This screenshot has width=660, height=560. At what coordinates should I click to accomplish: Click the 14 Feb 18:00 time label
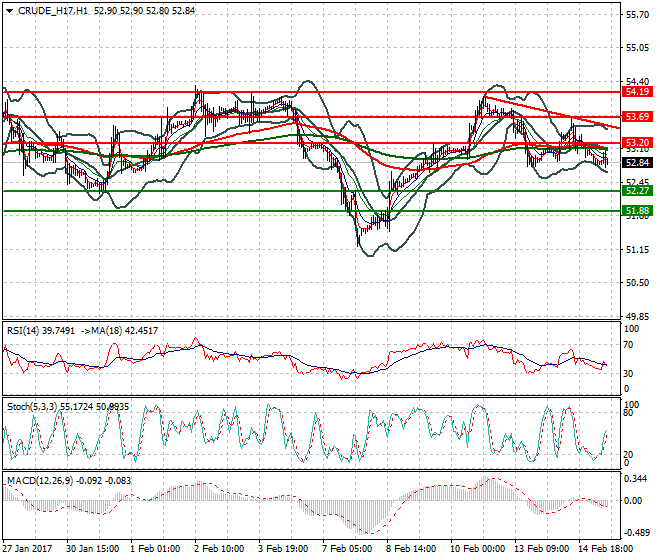[x=606, y=549]
